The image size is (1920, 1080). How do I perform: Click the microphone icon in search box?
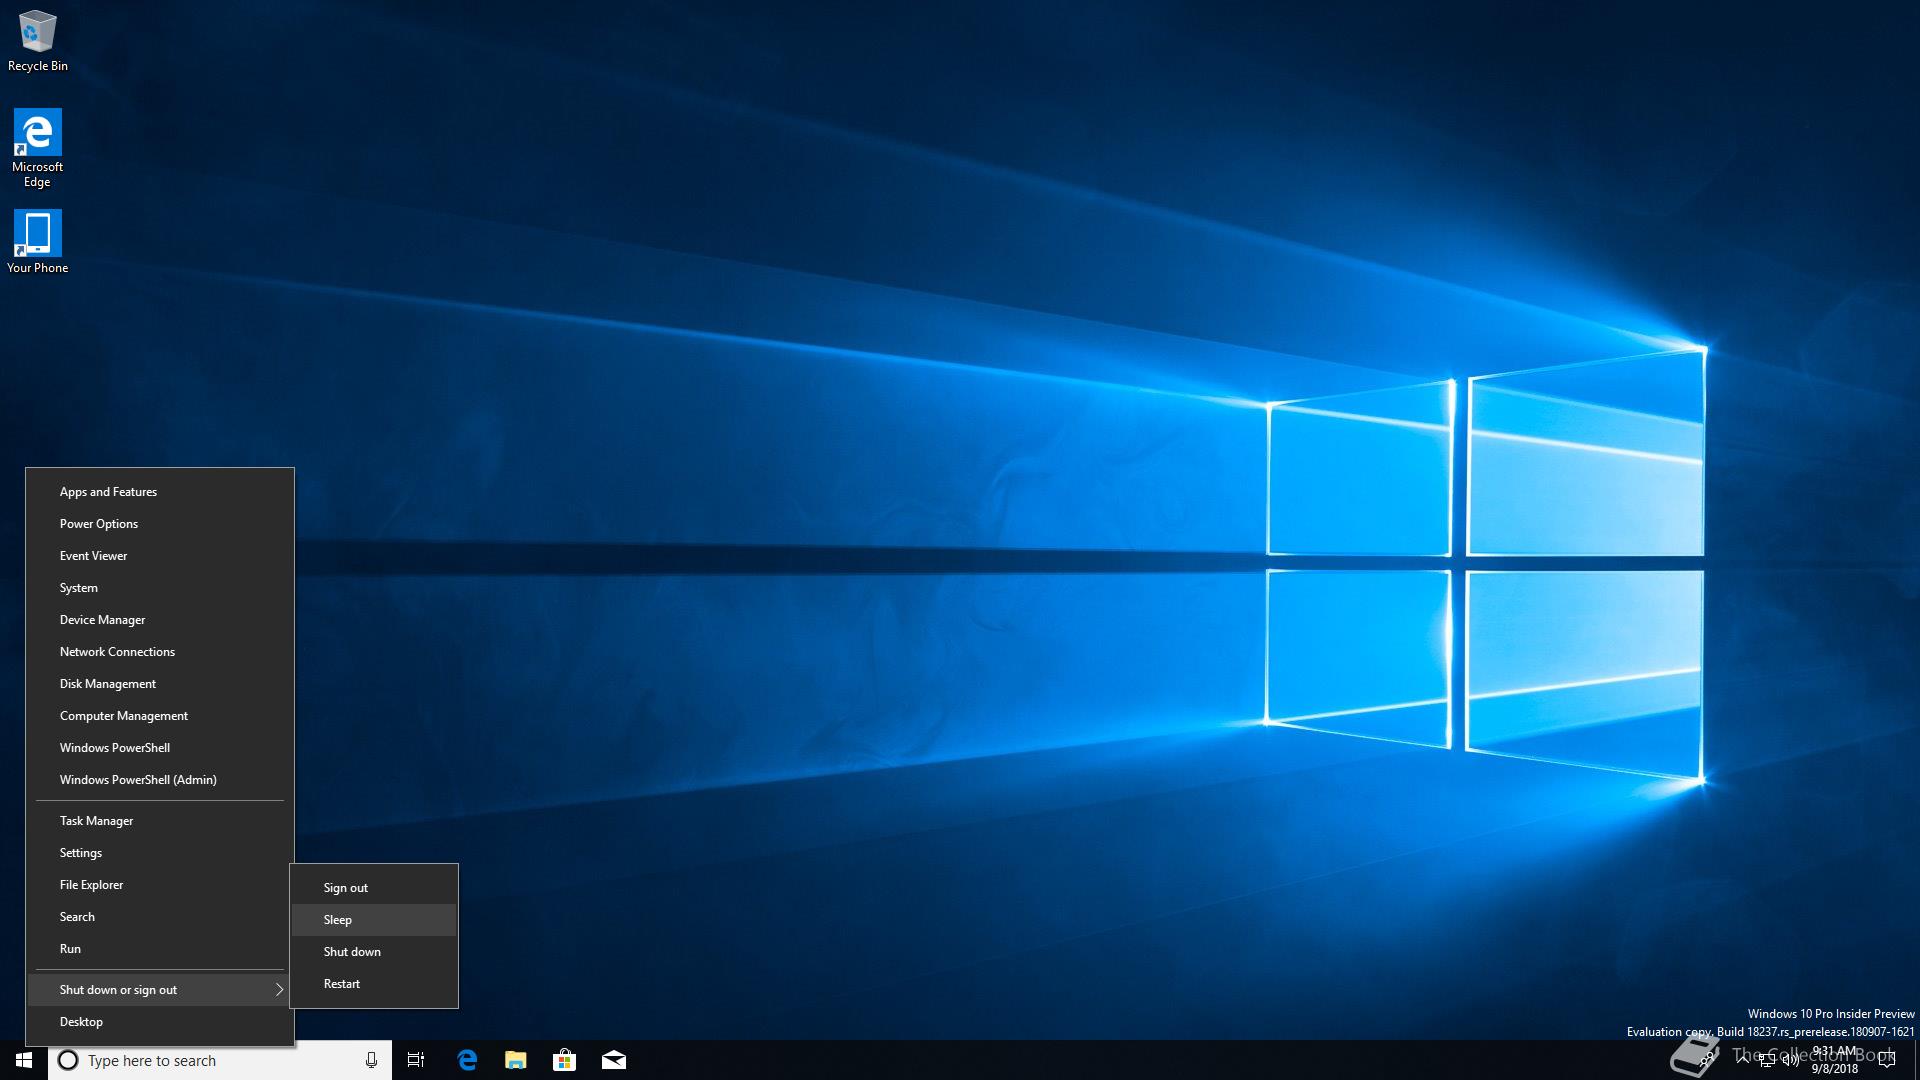(x=371, y=1060)
